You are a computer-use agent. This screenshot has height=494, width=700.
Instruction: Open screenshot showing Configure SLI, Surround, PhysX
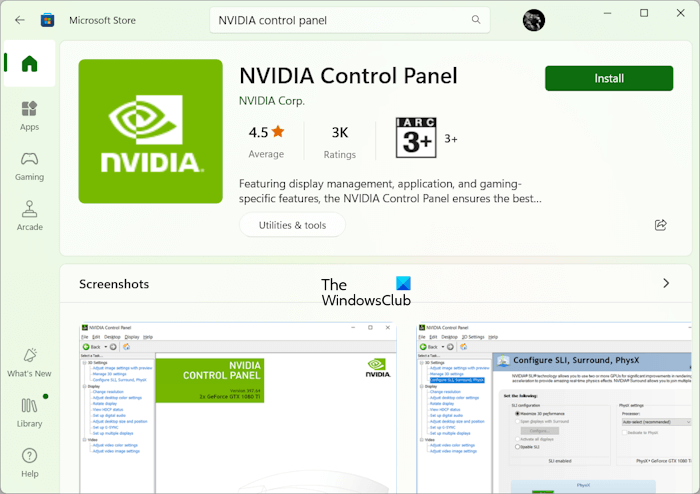tap(554, 408)
